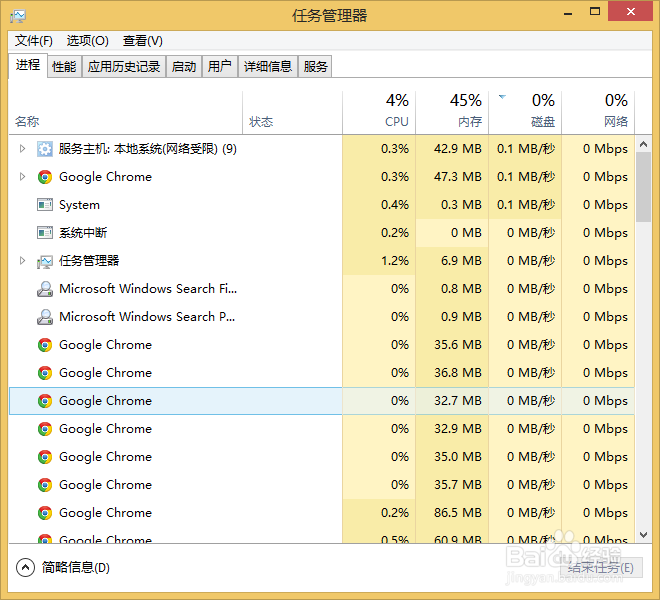Click Chrome icon in the 36.8 MB row
This screenshot has width=660, height=600.
[45, 373]
